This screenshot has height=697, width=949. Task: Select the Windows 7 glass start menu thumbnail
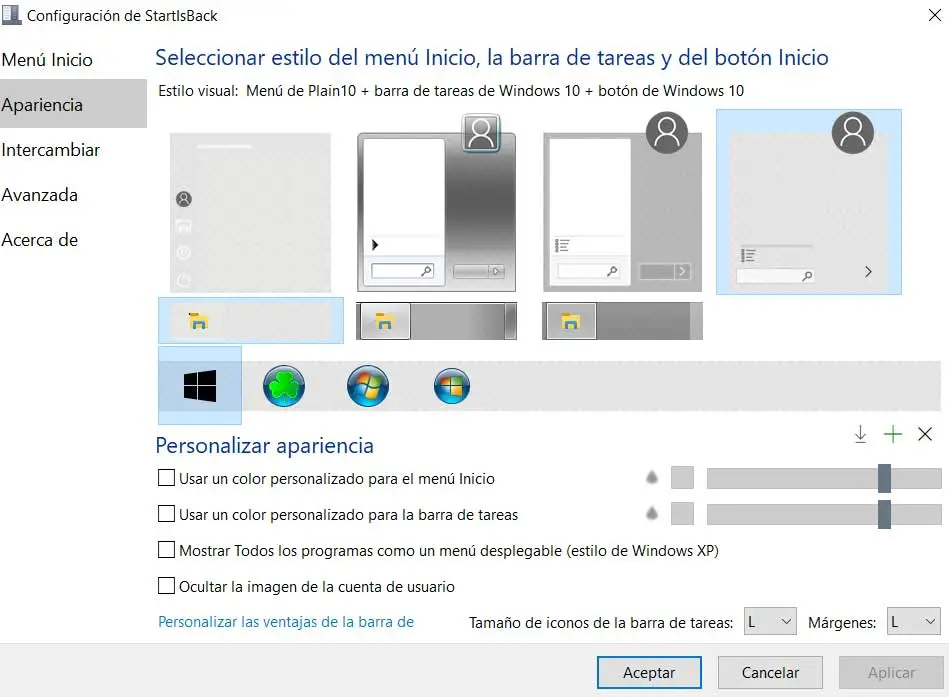coord(436,203)
